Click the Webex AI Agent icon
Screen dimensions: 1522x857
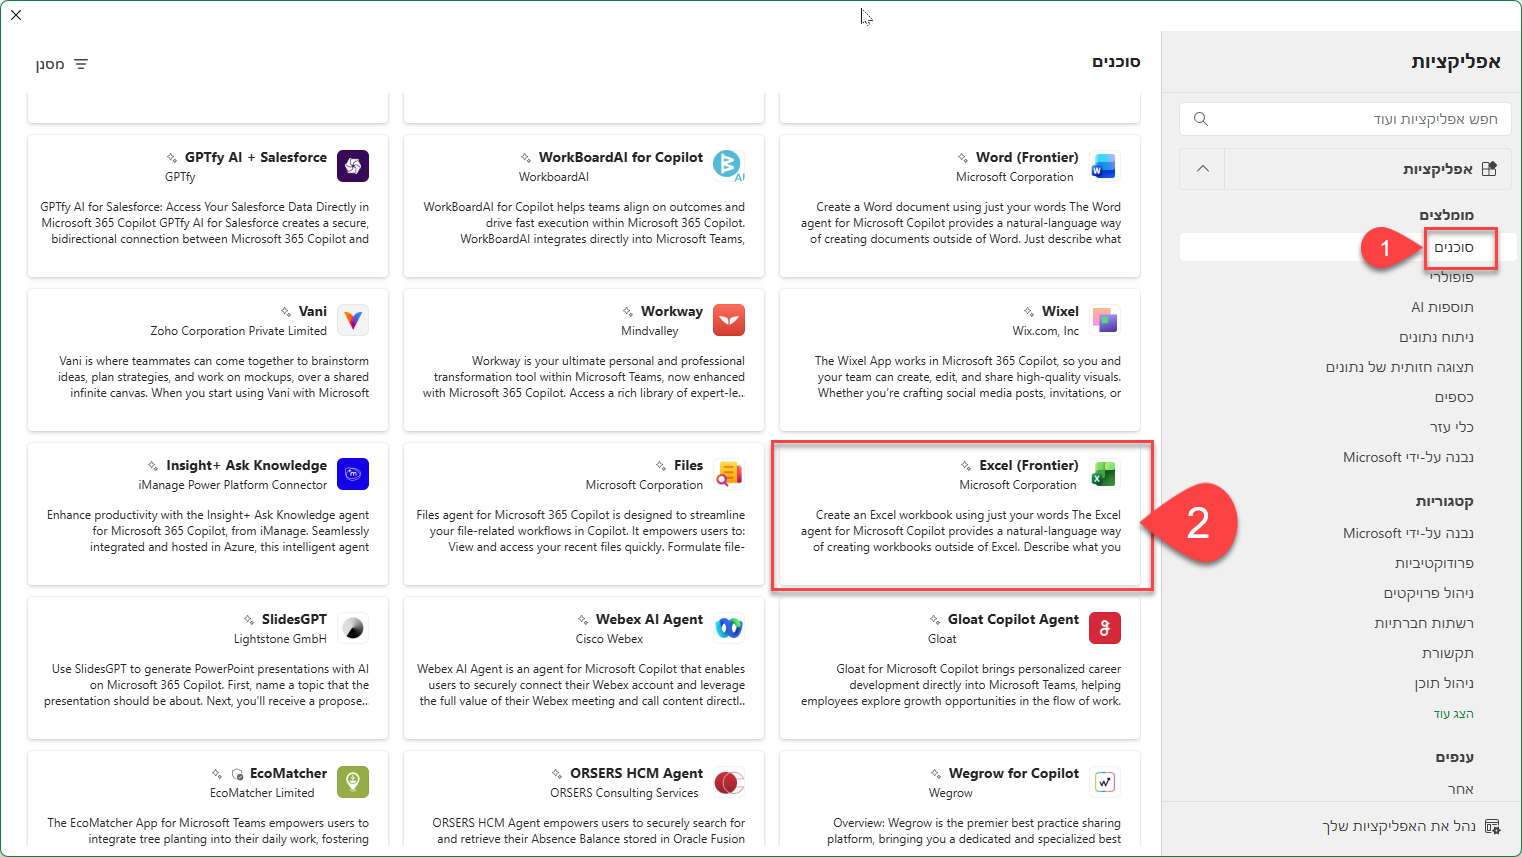click(x=729, y=628)
